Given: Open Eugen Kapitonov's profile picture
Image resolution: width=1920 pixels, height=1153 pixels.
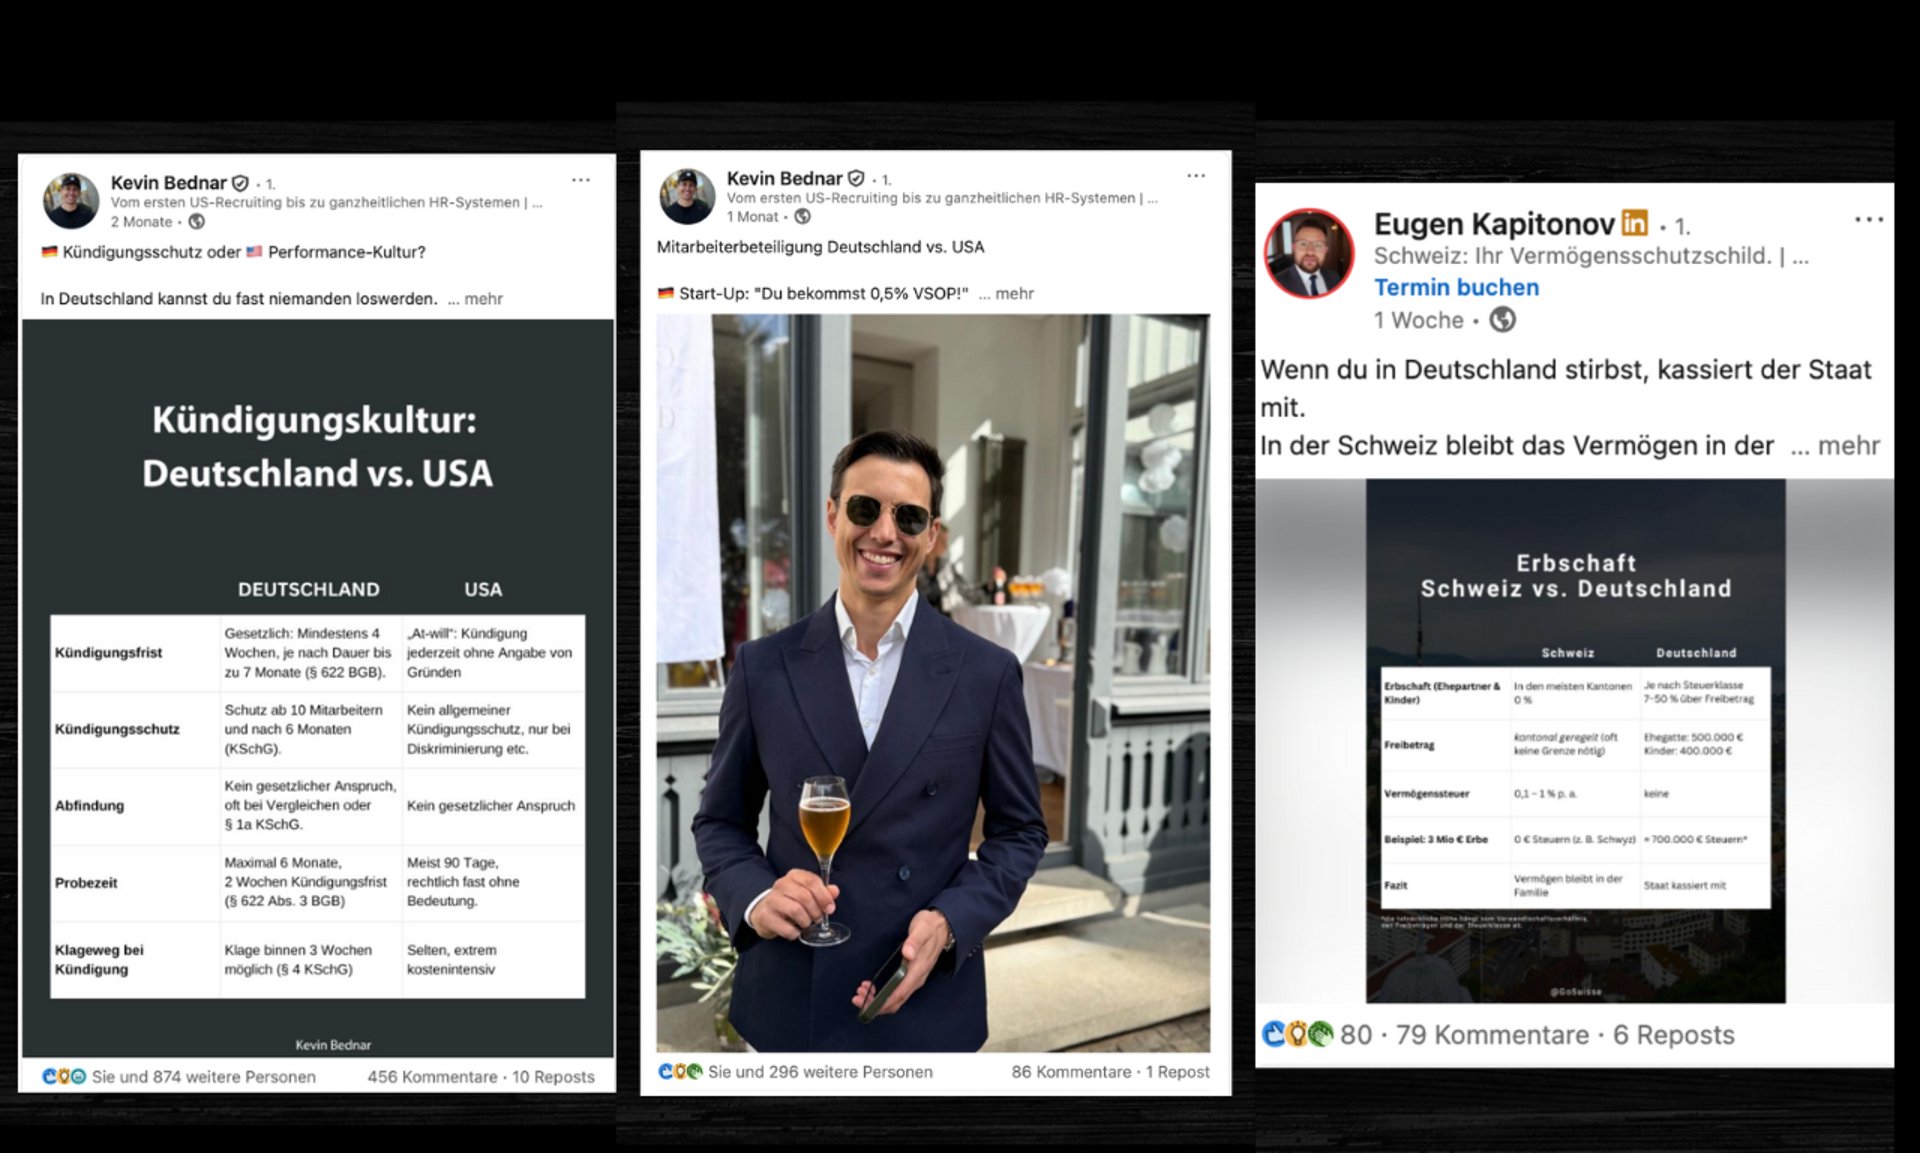Looking at the screenshot, I should 1309,254.
